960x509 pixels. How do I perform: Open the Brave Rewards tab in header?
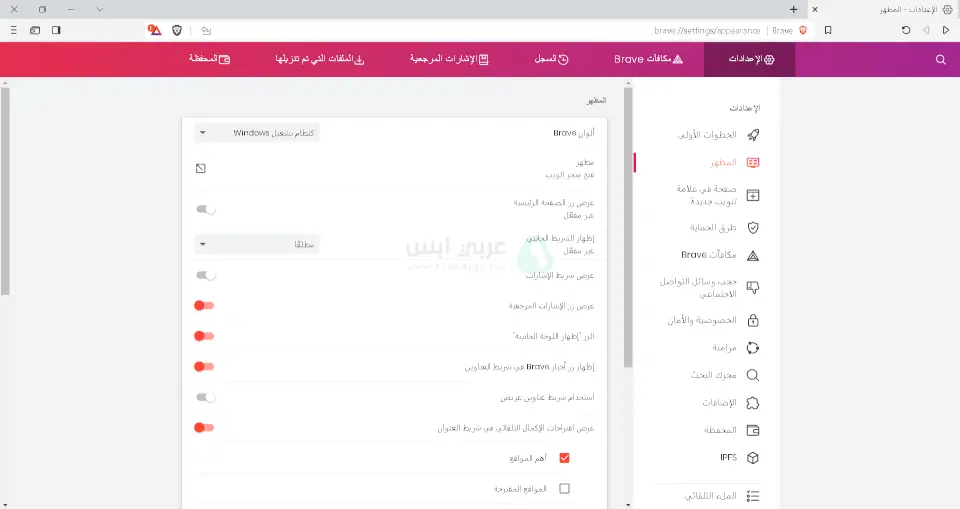coord(648,59)
